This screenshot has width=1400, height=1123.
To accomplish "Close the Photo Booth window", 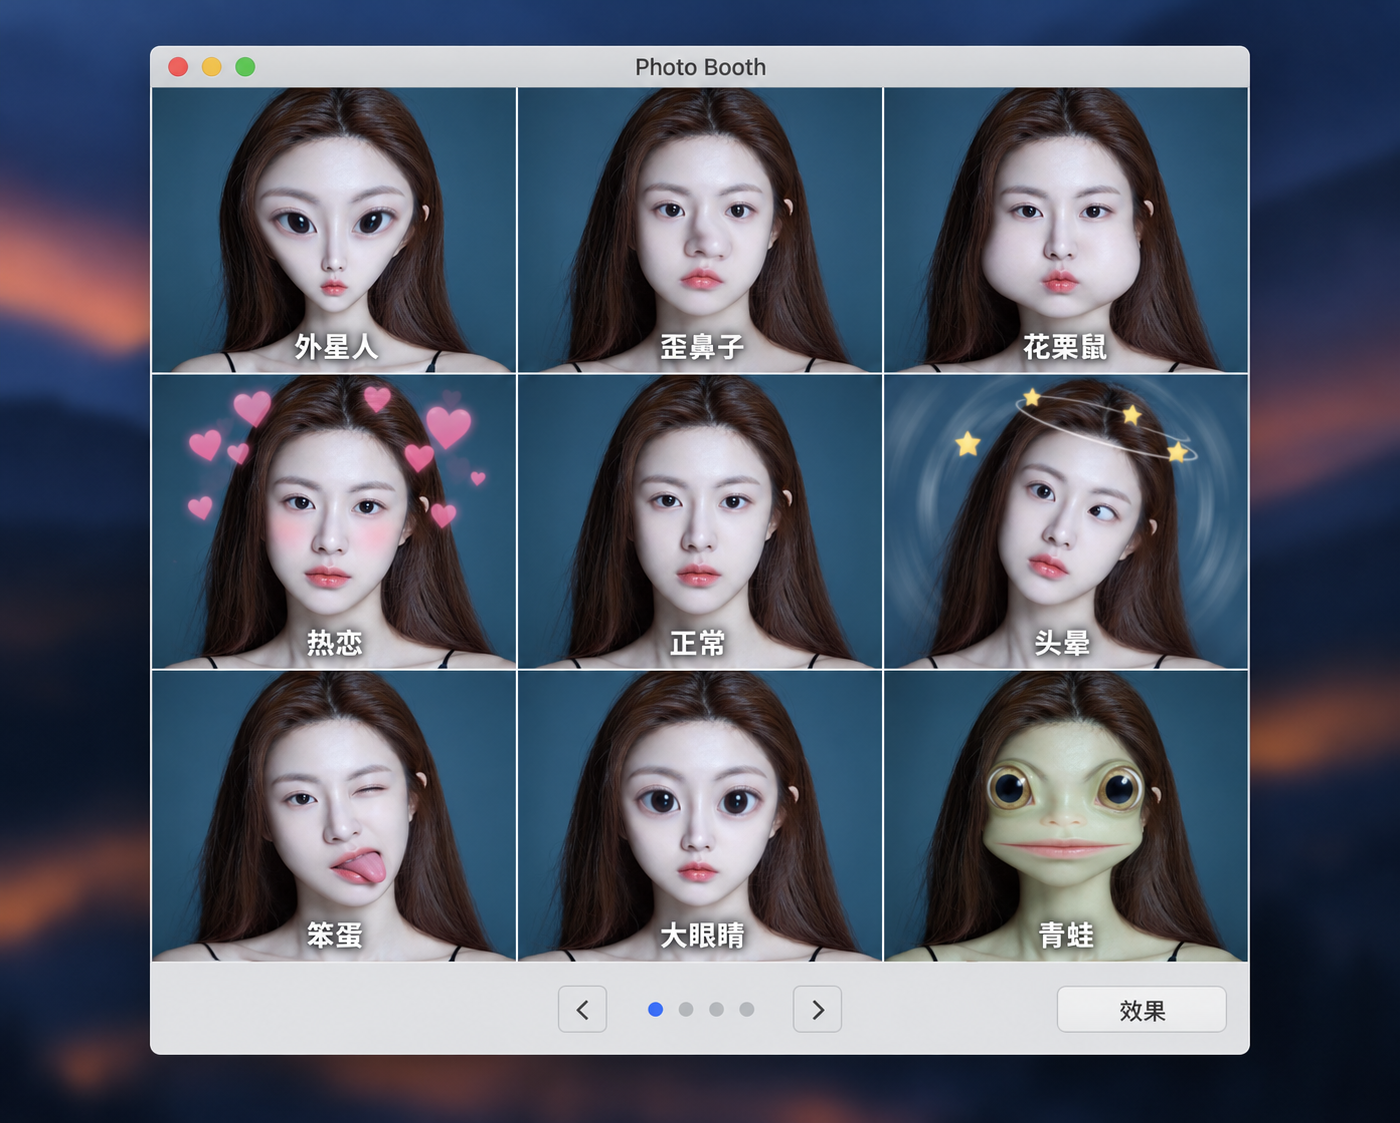I will (178, 67).
